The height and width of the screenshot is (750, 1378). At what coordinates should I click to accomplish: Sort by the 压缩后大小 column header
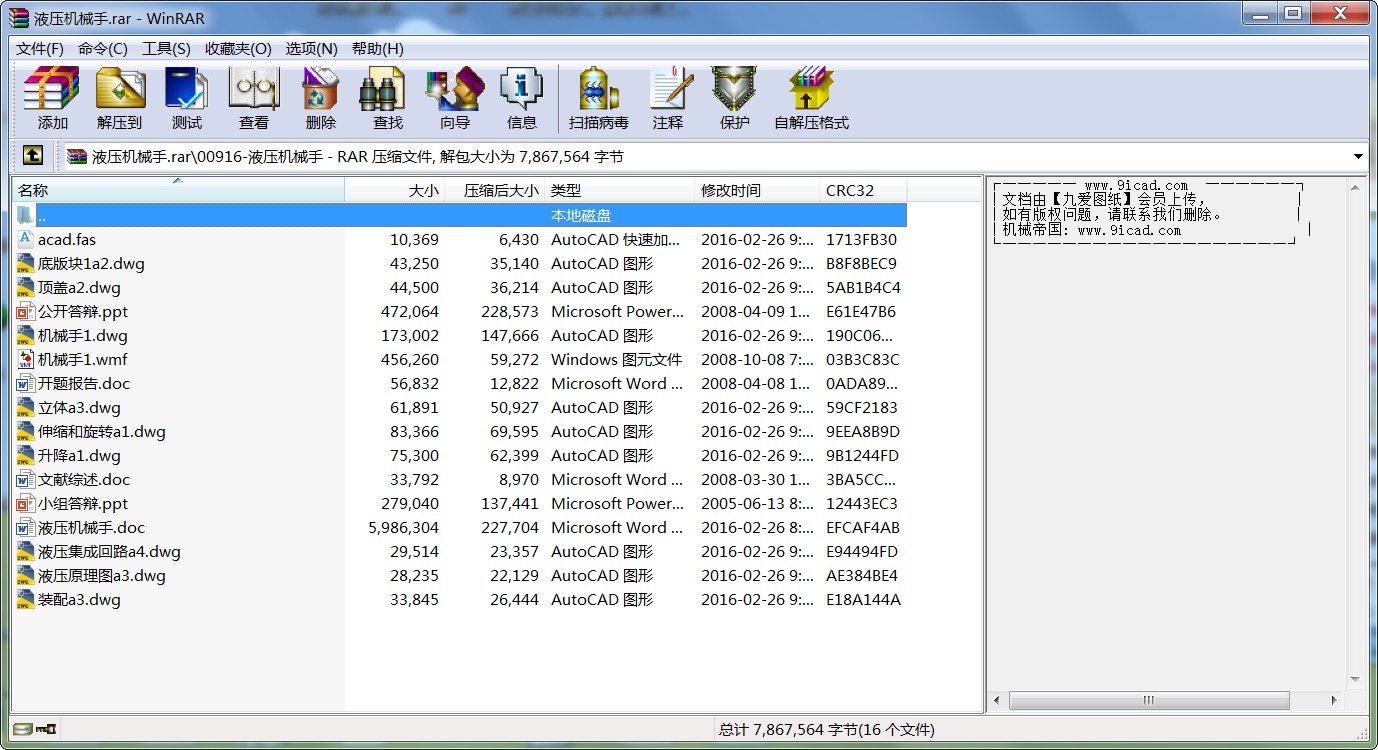pos(495,190)
